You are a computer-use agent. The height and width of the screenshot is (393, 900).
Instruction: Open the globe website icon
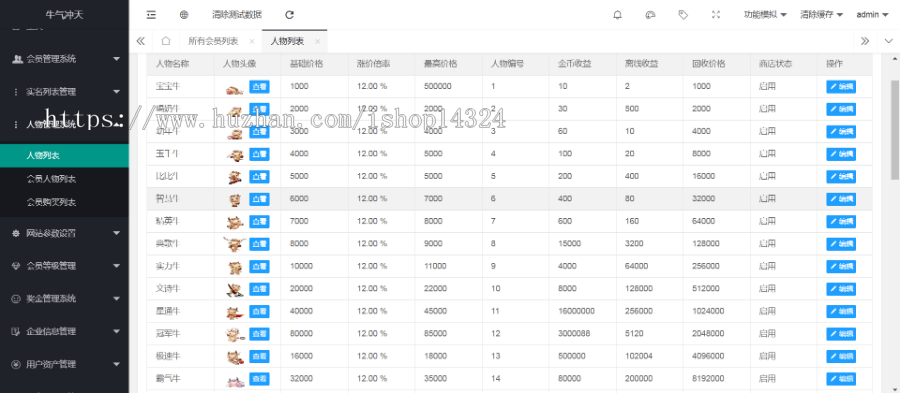(184, 15)
